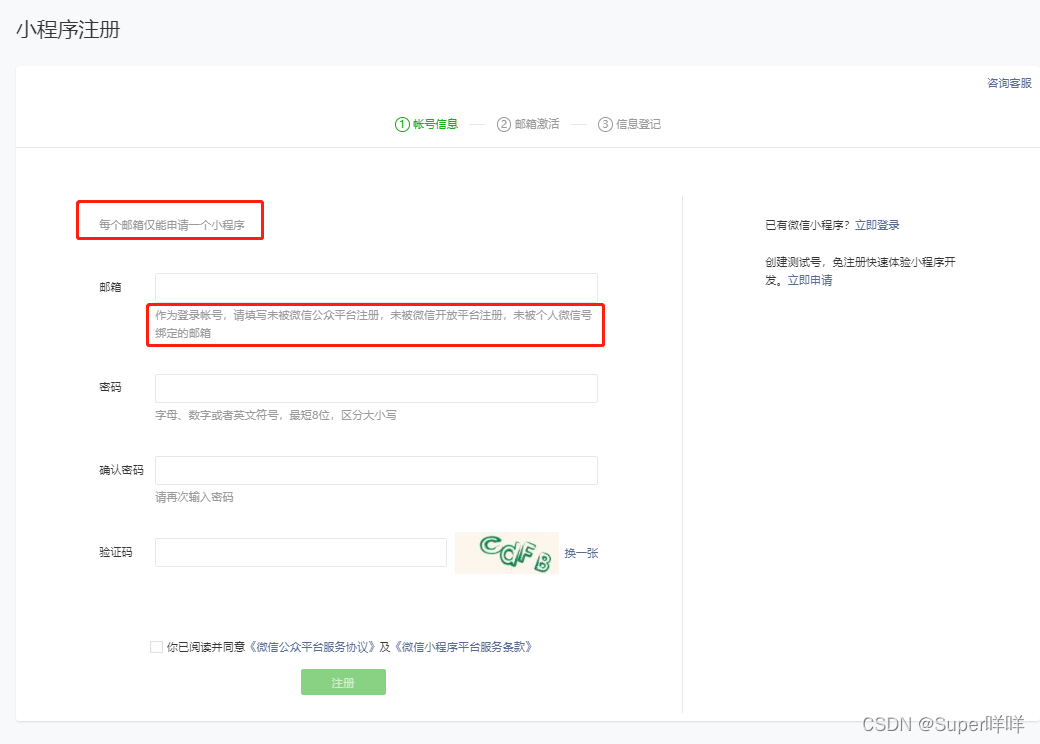Open 咨询客服 customer service link
Viewport: 1040px width, 744px height.
1009,83
